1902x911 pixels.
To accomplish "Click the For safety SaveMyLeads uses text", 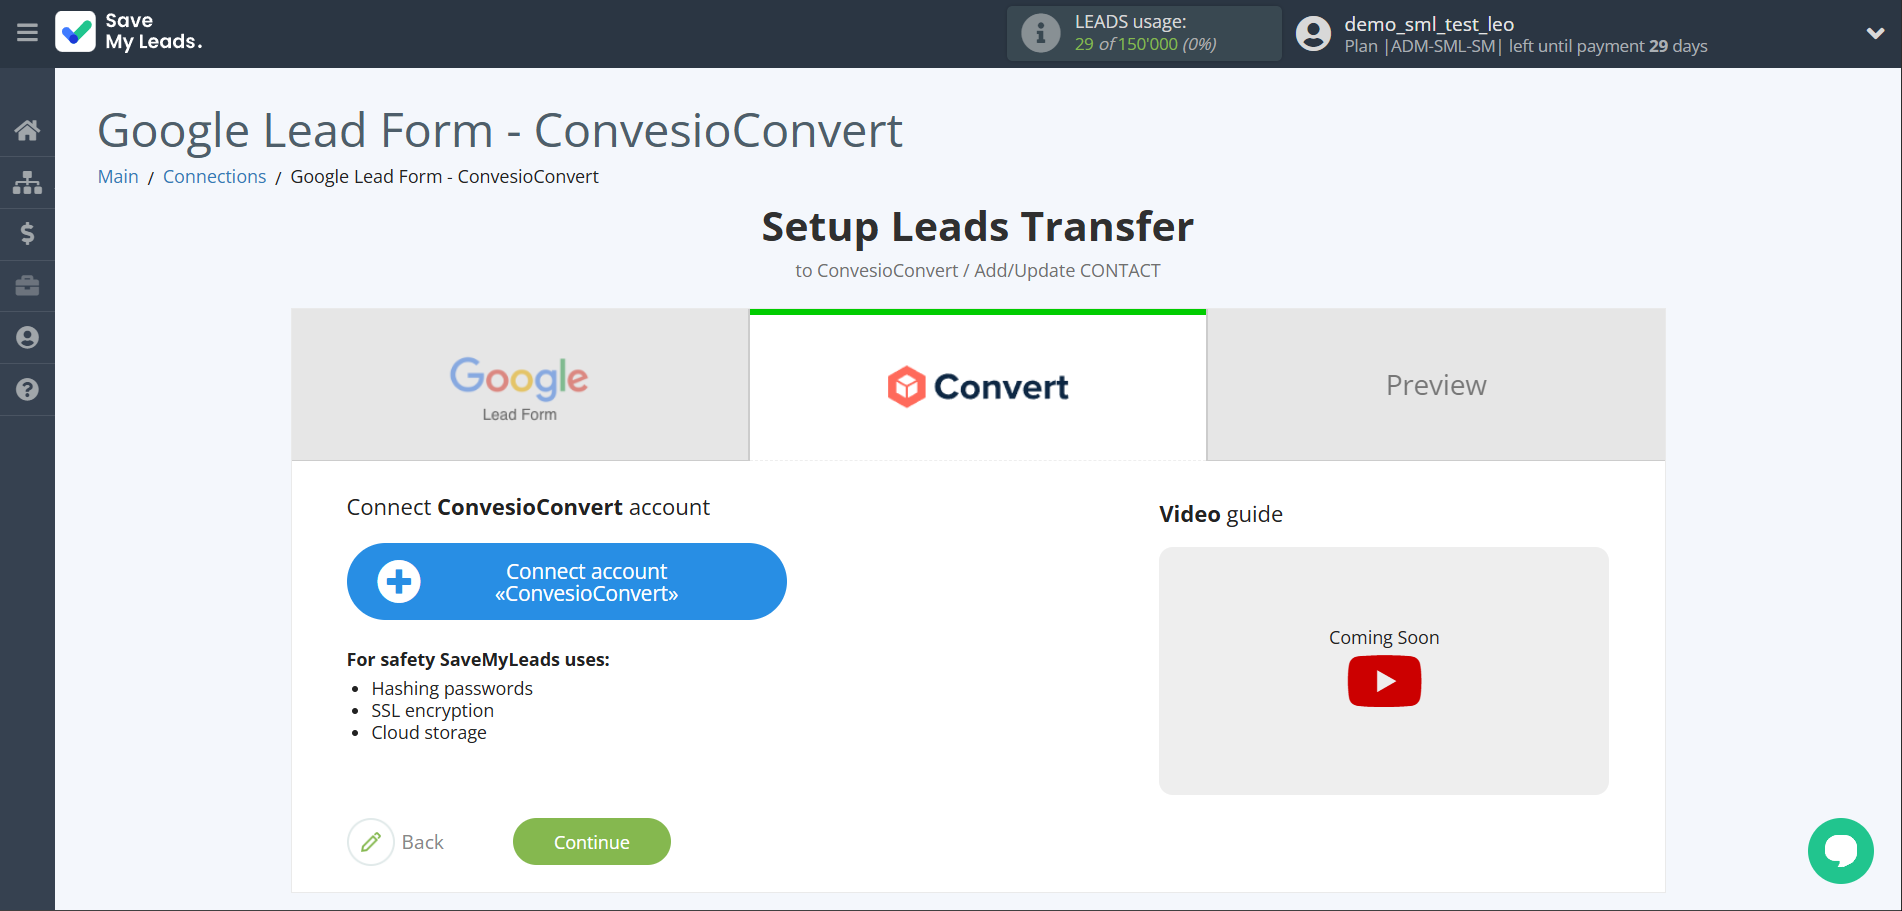I will point(478,660).
